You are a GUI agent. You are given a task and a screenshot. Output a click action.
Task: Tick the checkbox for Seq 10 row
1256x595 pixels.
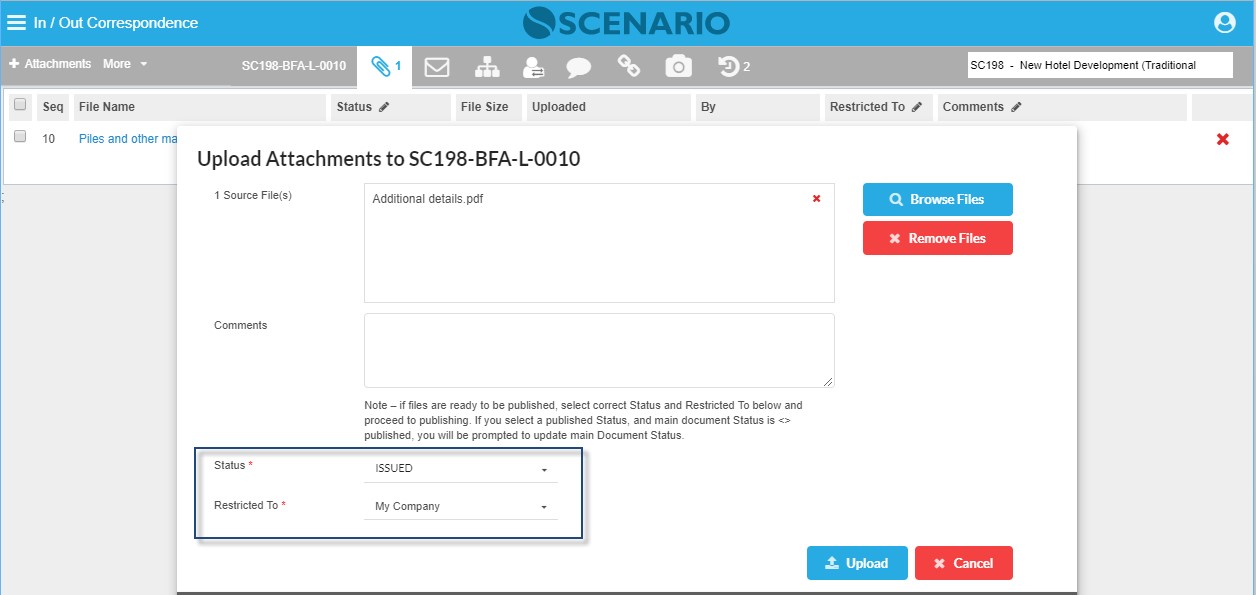point(20,137)
